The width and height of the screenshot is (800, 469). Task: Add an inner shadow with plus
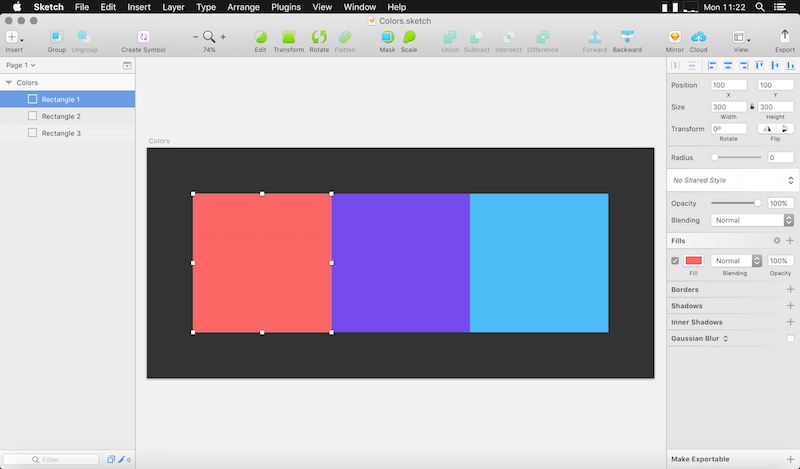click(x=790, y=322)
